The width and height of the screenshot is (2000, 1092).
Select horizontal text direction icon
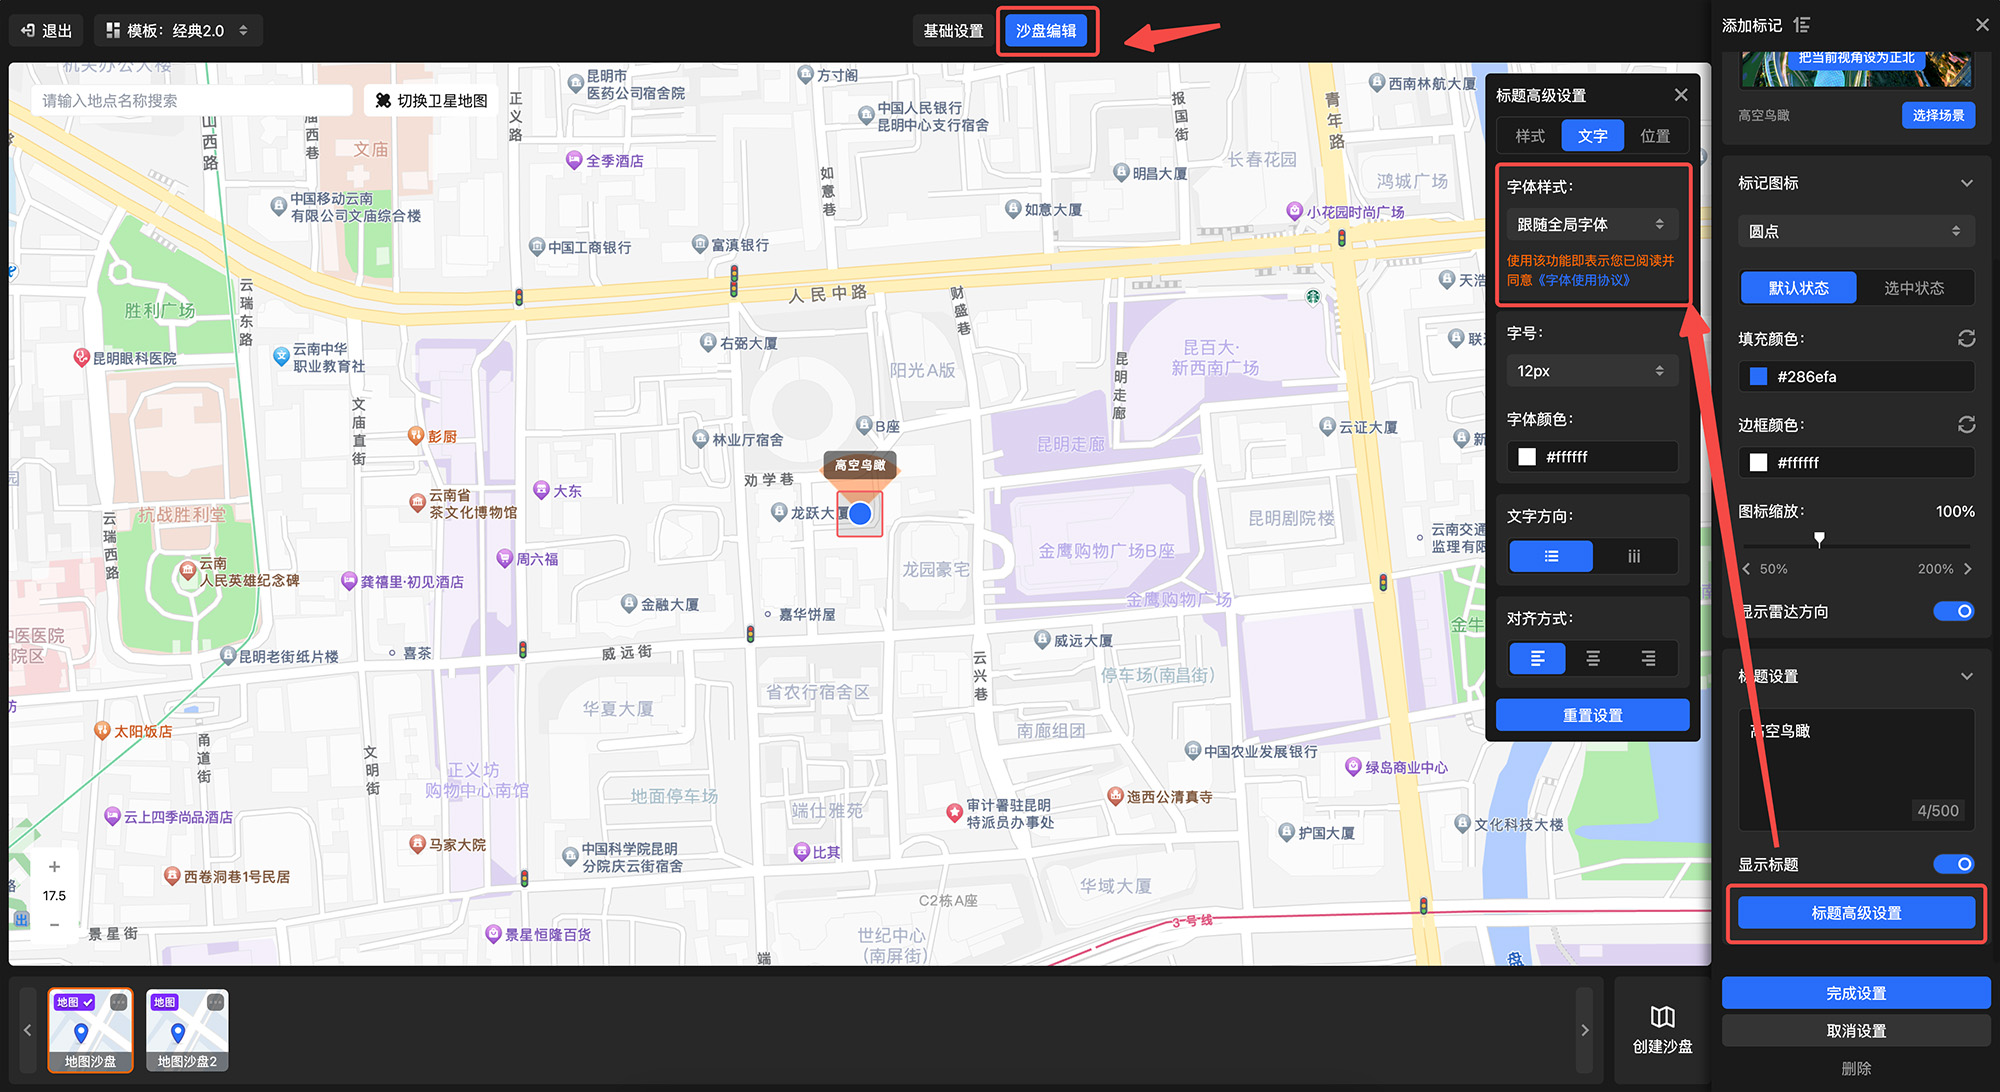(1551, 556)
